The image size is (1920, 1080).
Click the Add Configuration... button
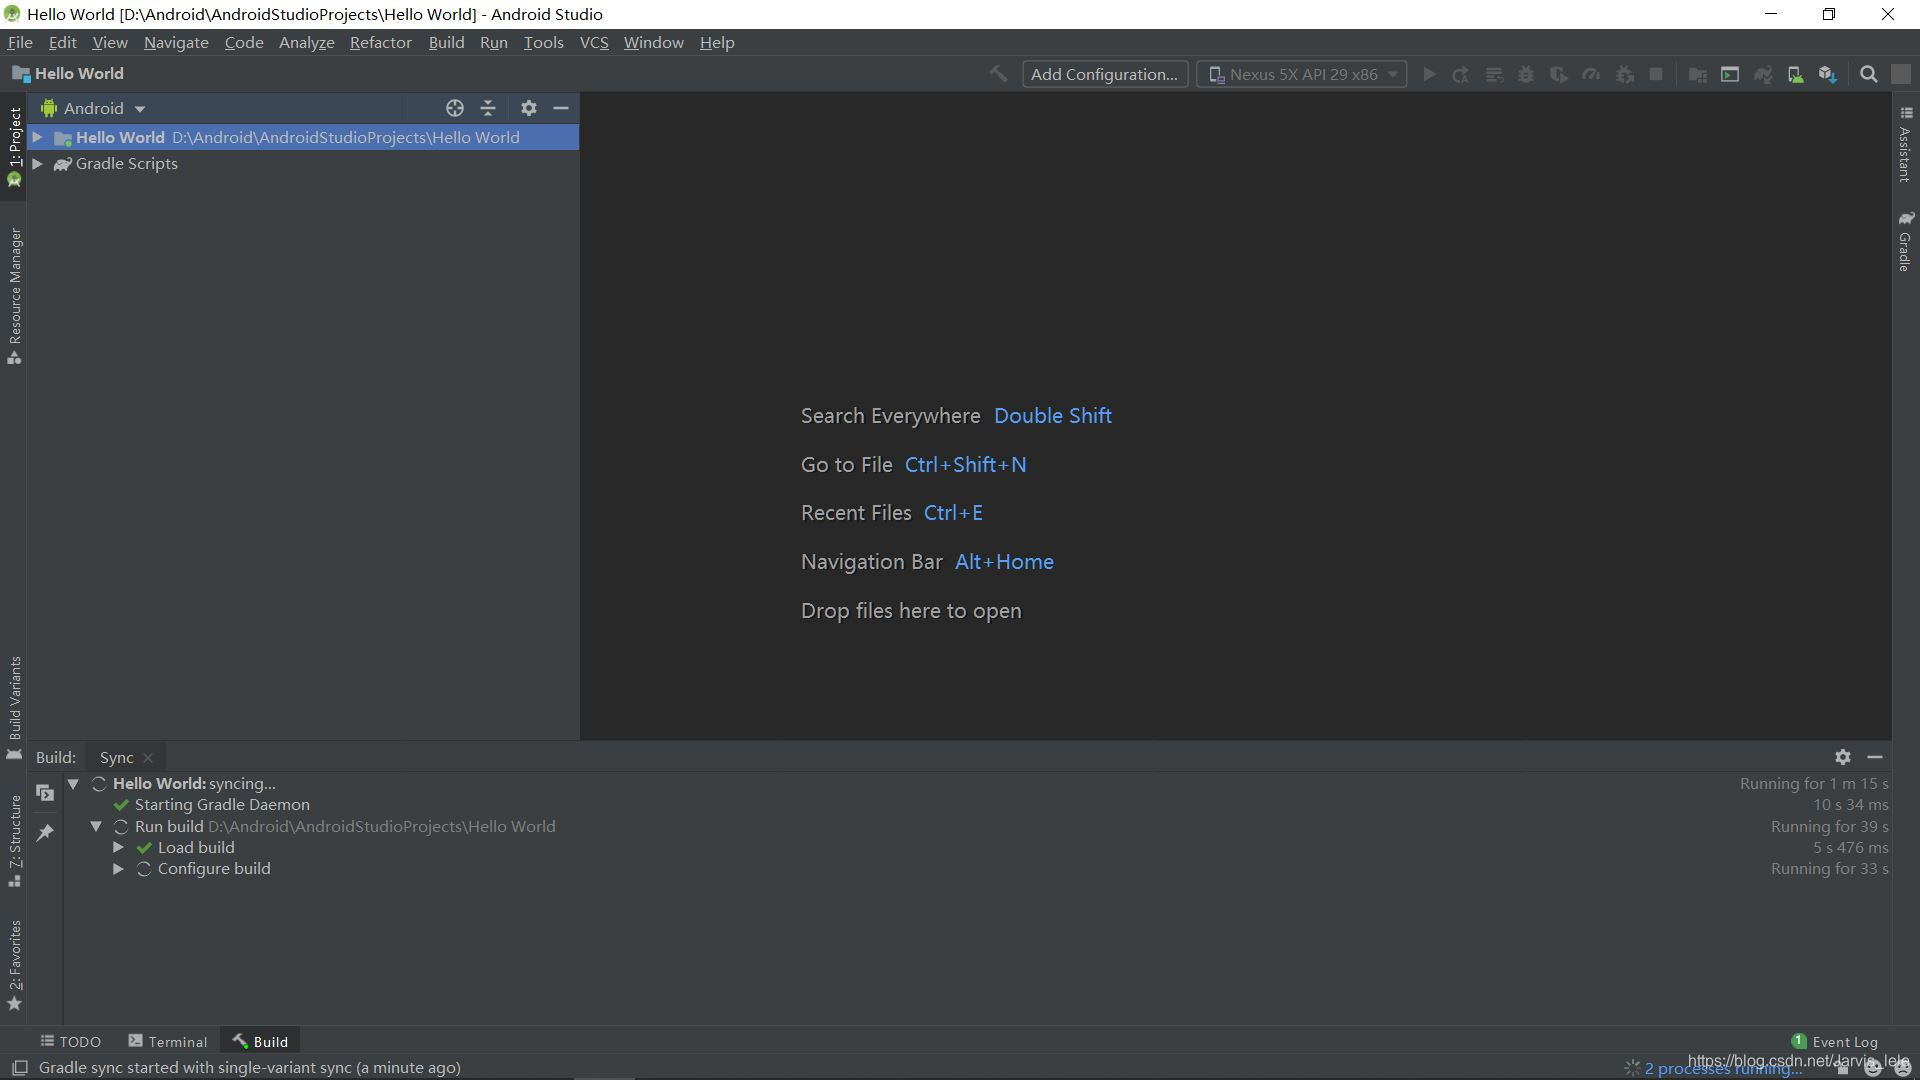(1104, 74)
